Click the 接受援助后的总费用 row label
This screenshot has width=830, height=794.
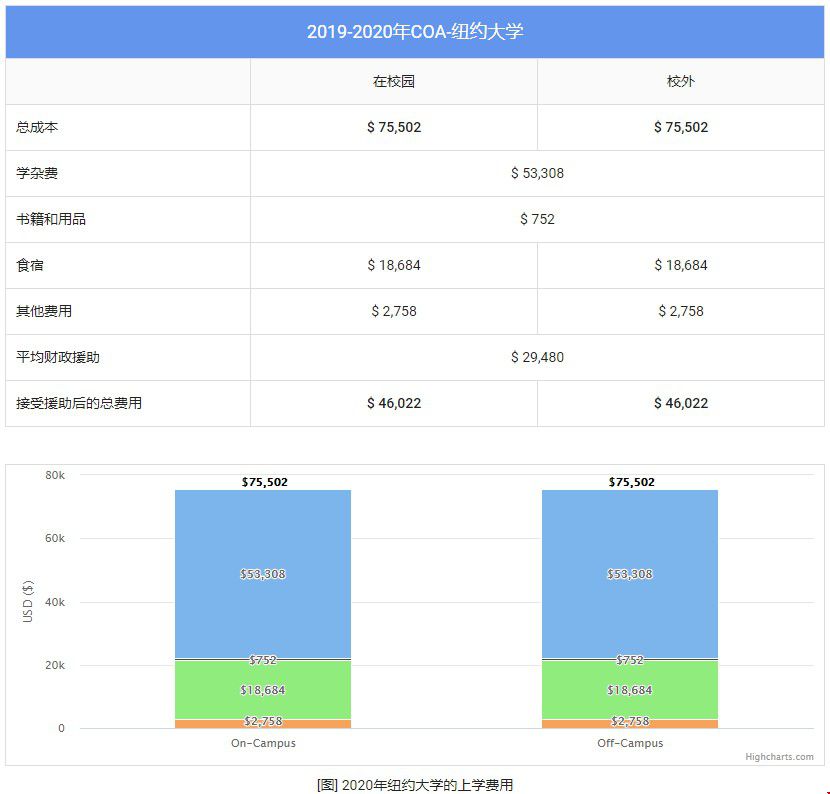(79, 403)
